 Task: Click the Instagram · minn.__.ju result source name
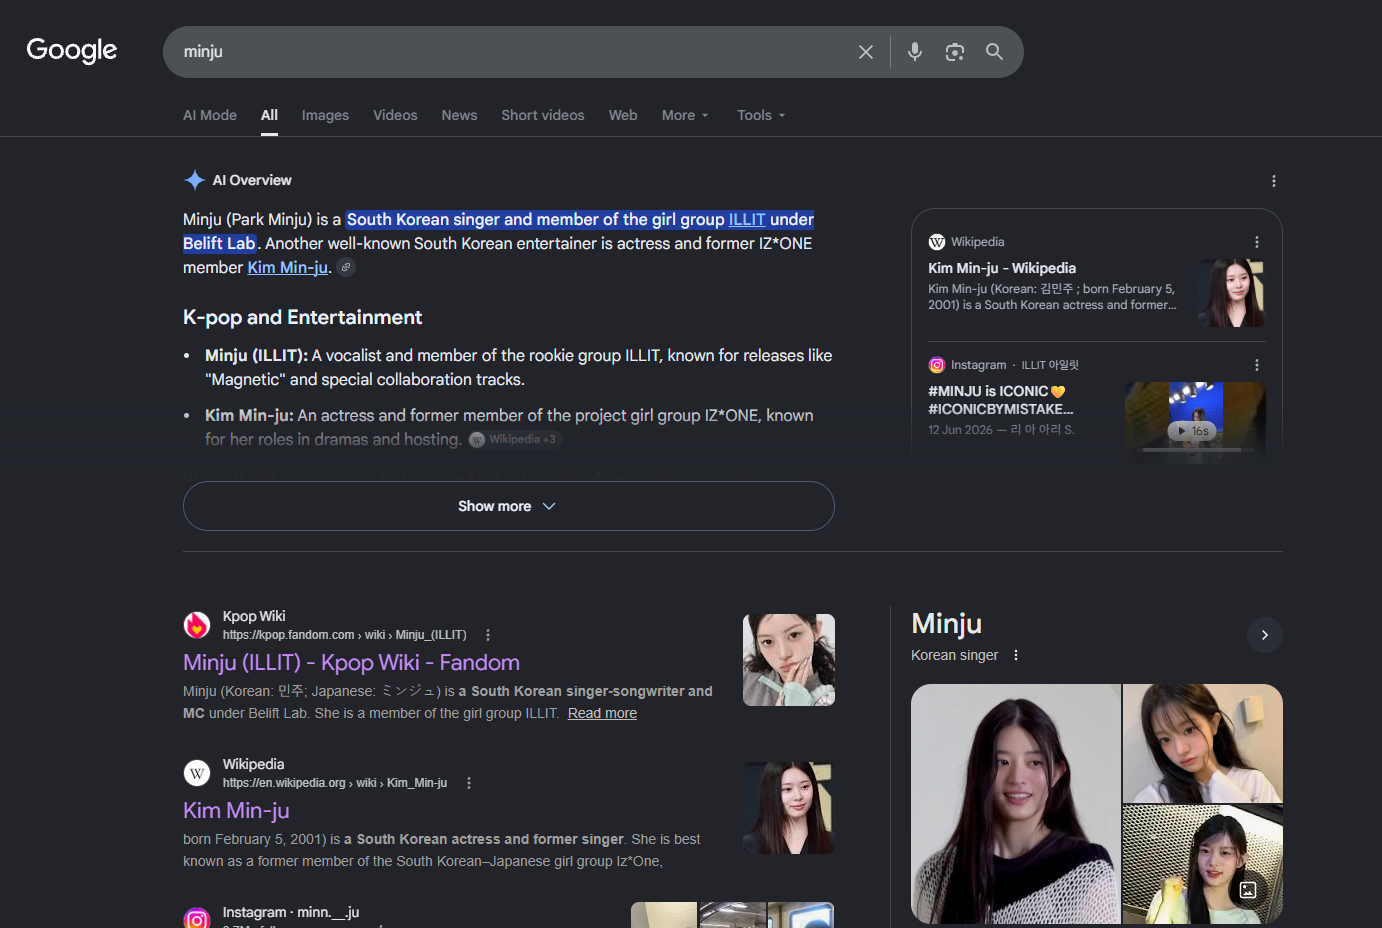291,912
